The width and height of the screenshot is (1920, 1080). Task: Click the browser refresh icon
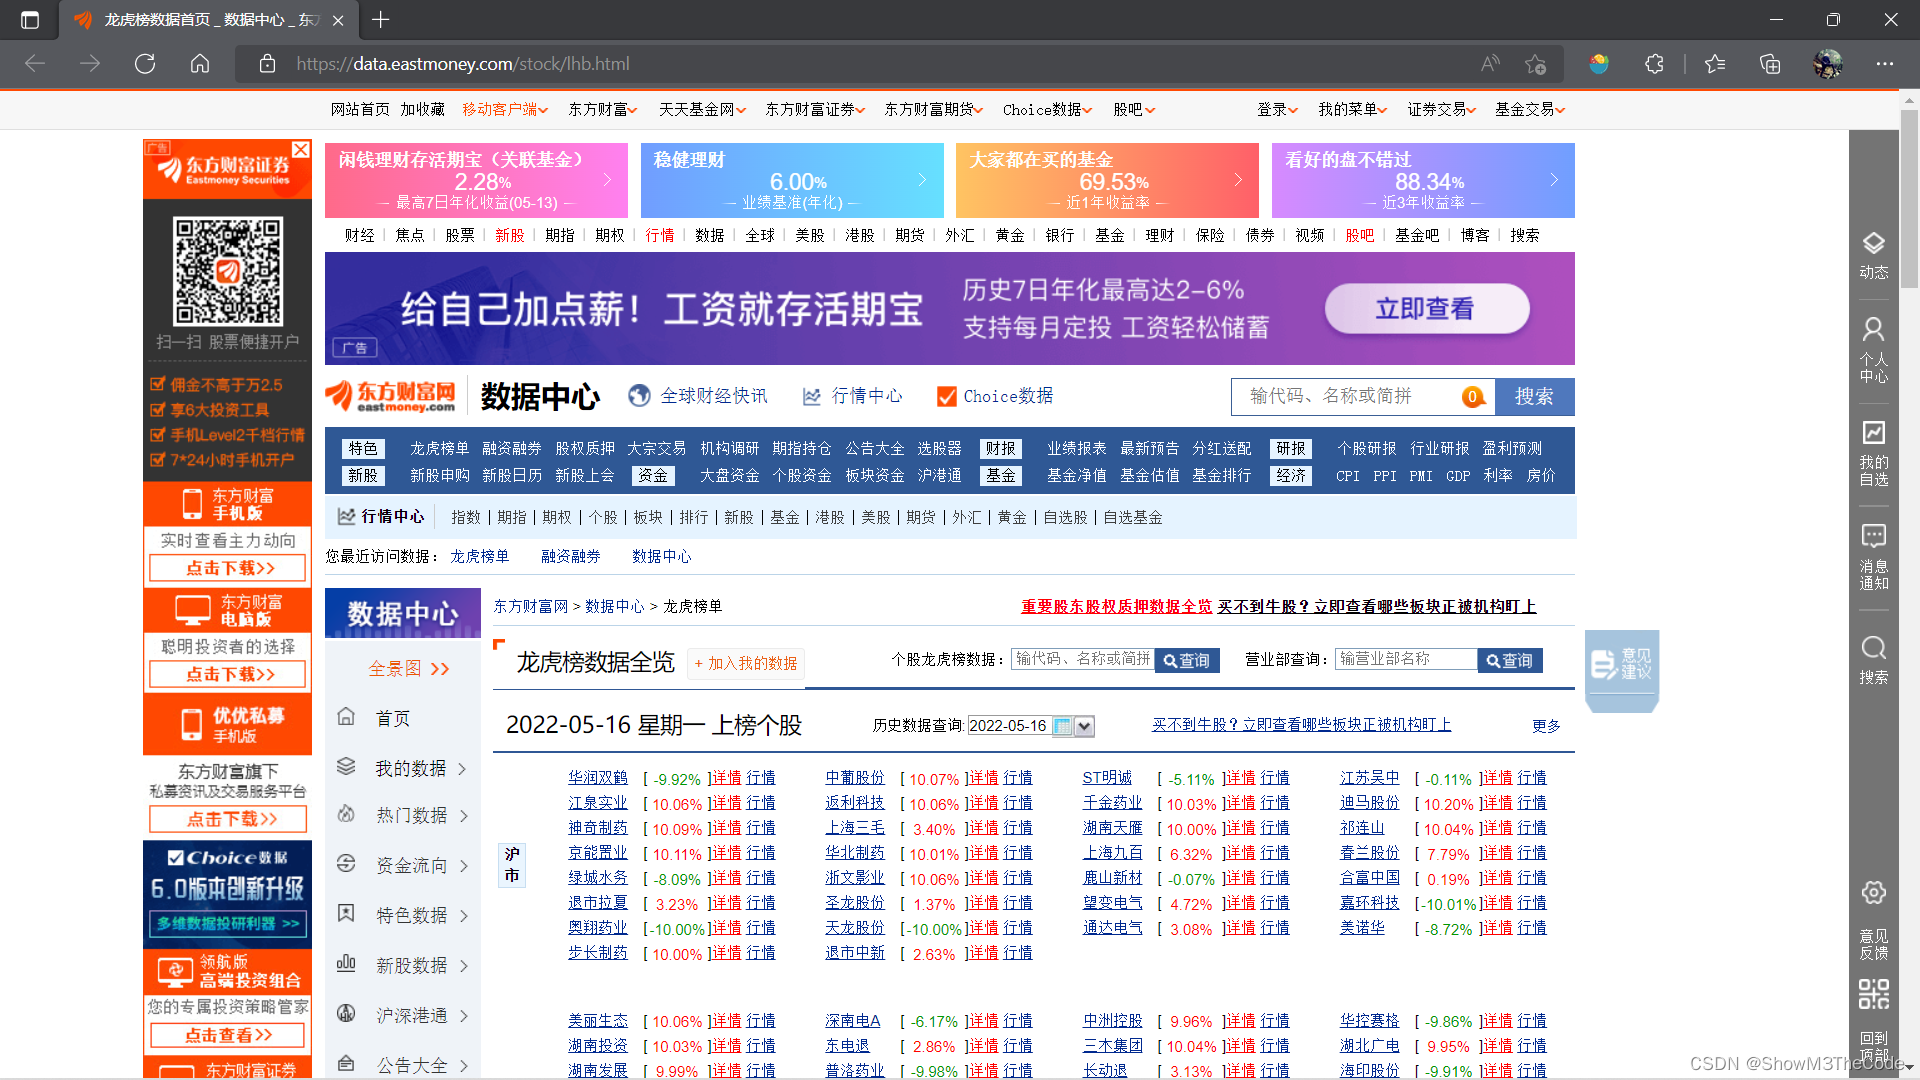coord(145,64)
